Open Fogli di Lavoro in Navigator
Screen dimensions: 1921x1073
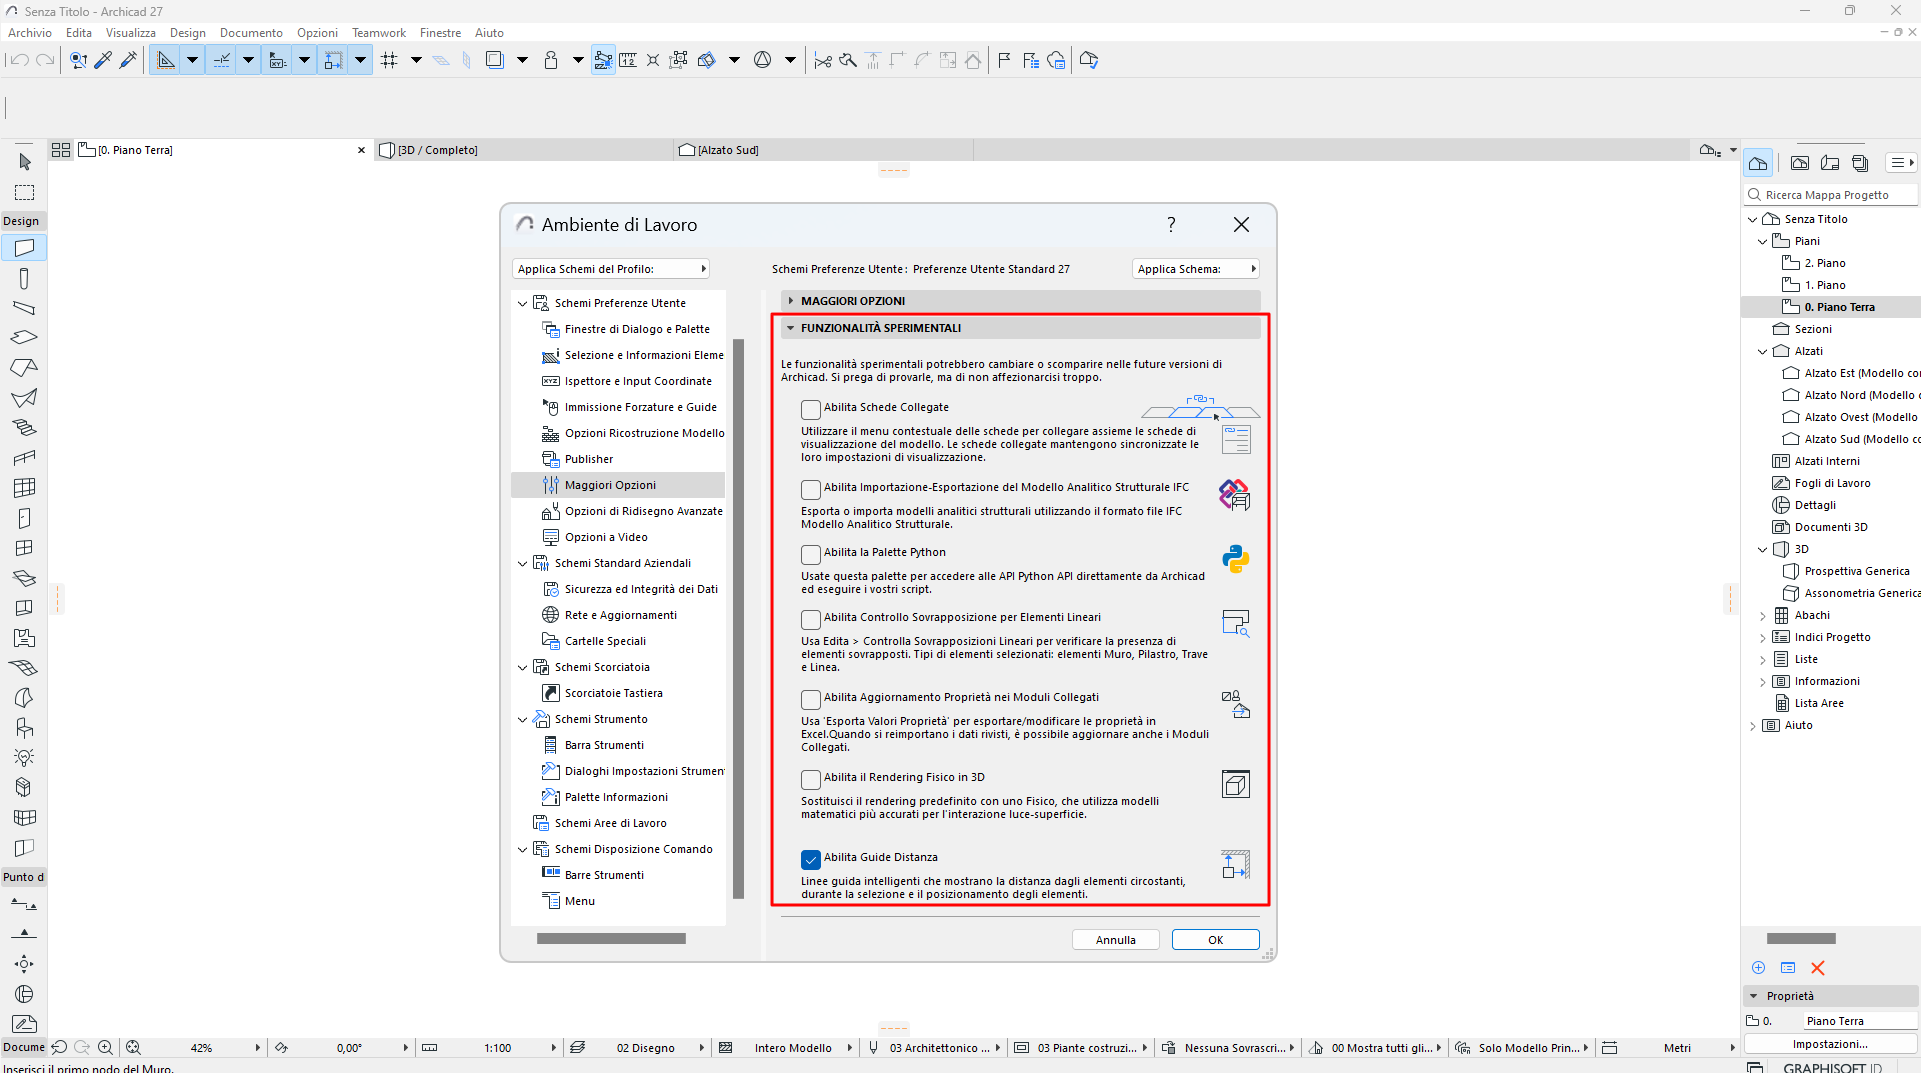[1832, 483]
